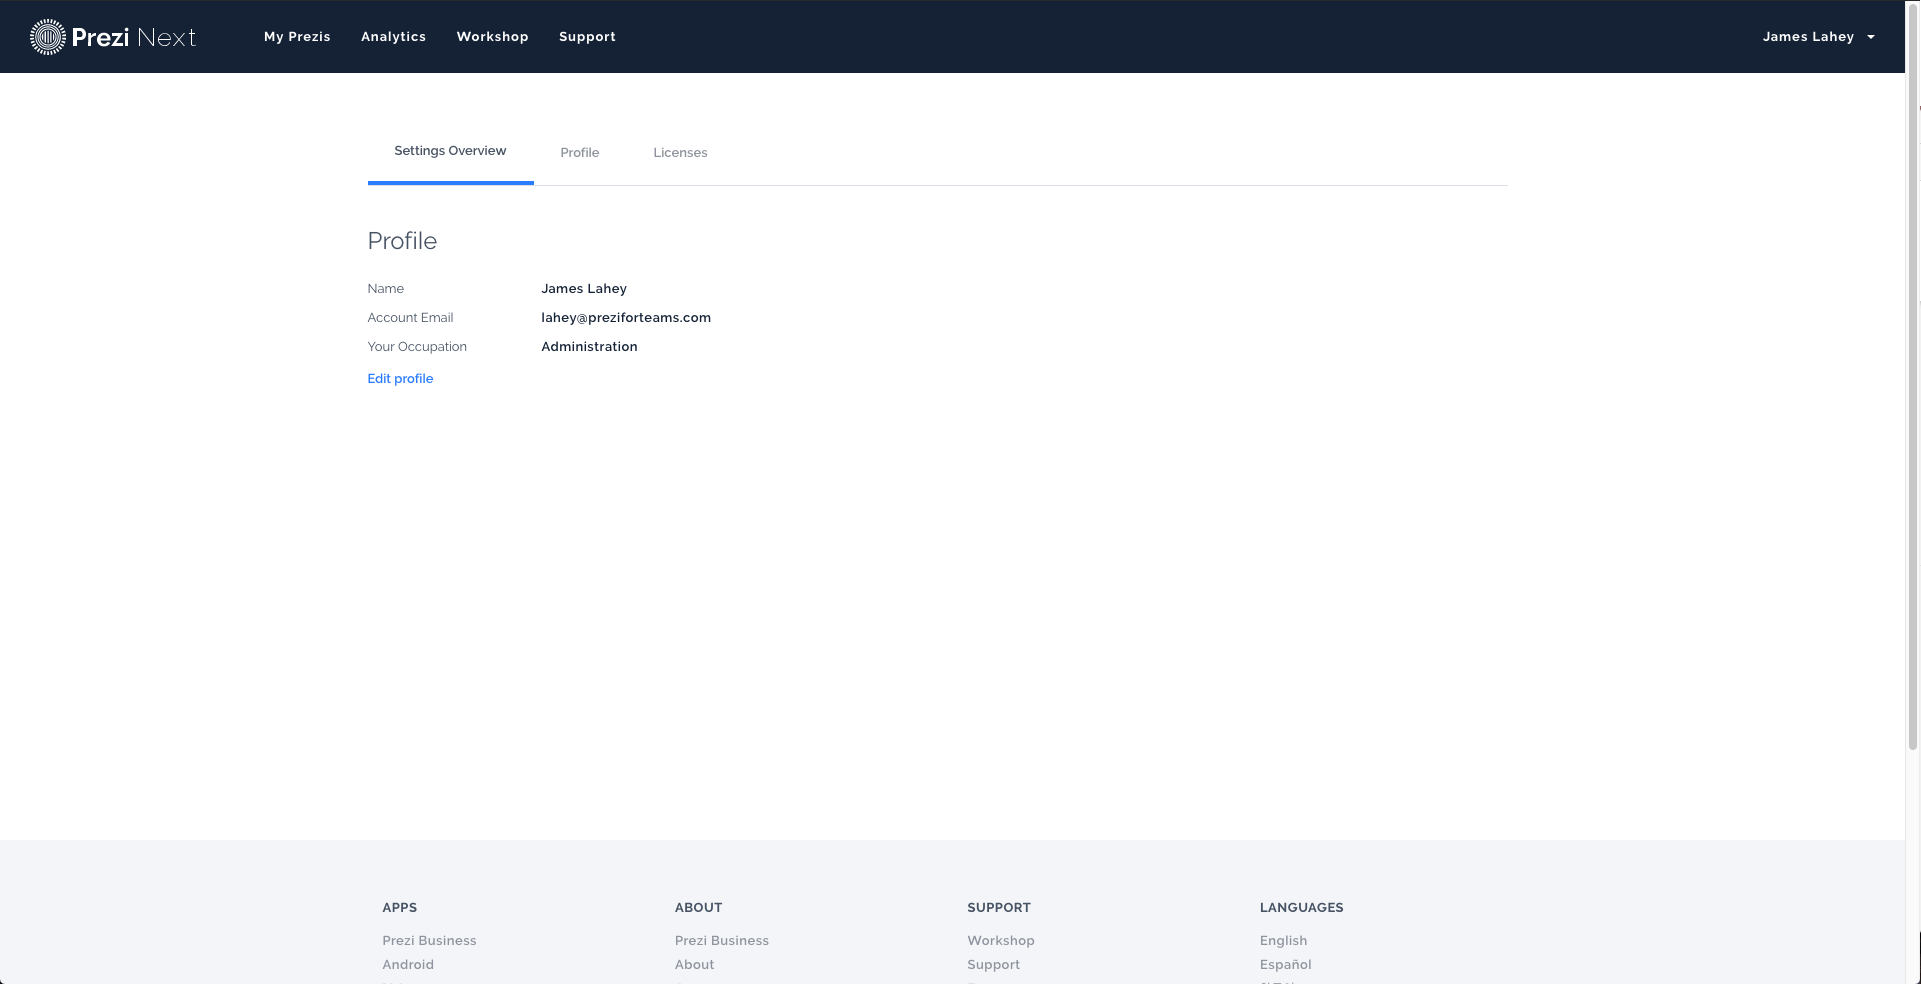Open Support link in the footer
Image resolution: width=1921 pixels, height=984 pixels.
[993, 965]
